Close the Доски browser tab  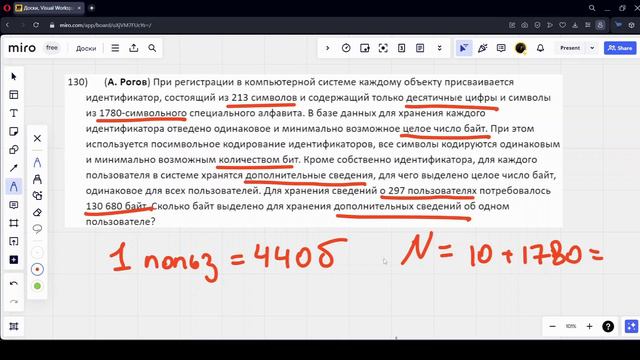pyautogui.click(x=79, y=8)
